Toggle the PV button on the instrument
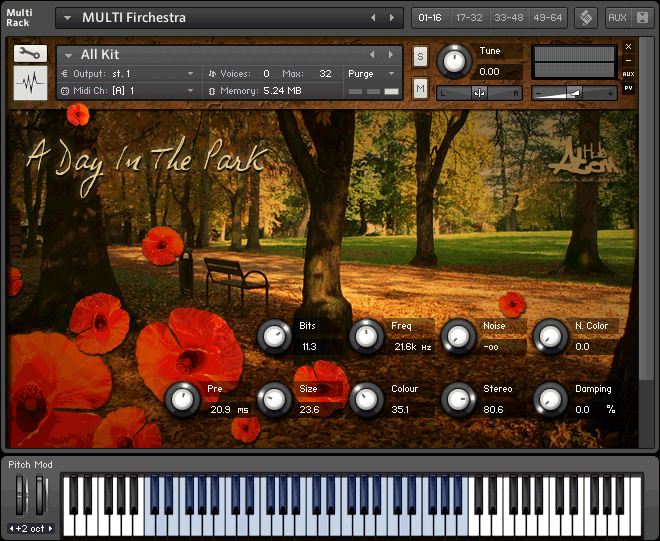 click(628, 88)
